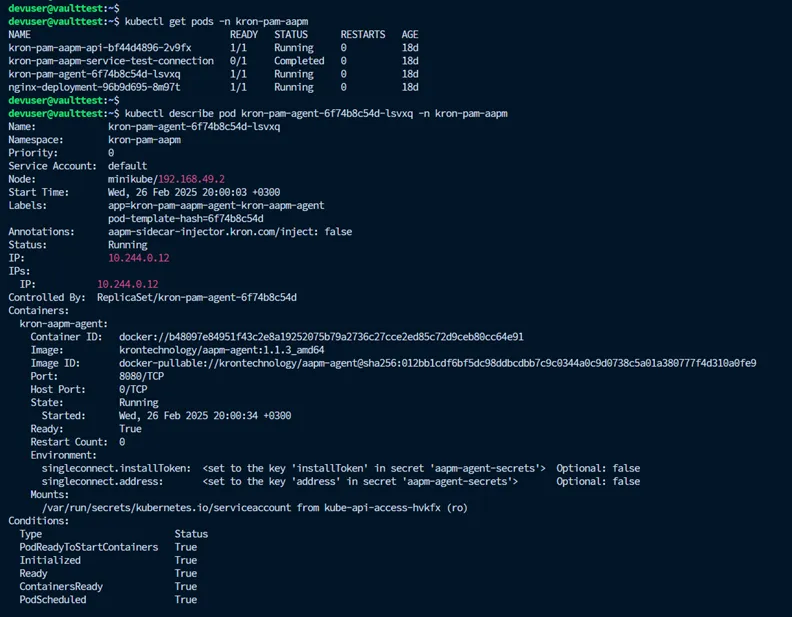Click 'Restart Count:' label
The width and height of the screenshot is (792, 617).
[69, 442]
